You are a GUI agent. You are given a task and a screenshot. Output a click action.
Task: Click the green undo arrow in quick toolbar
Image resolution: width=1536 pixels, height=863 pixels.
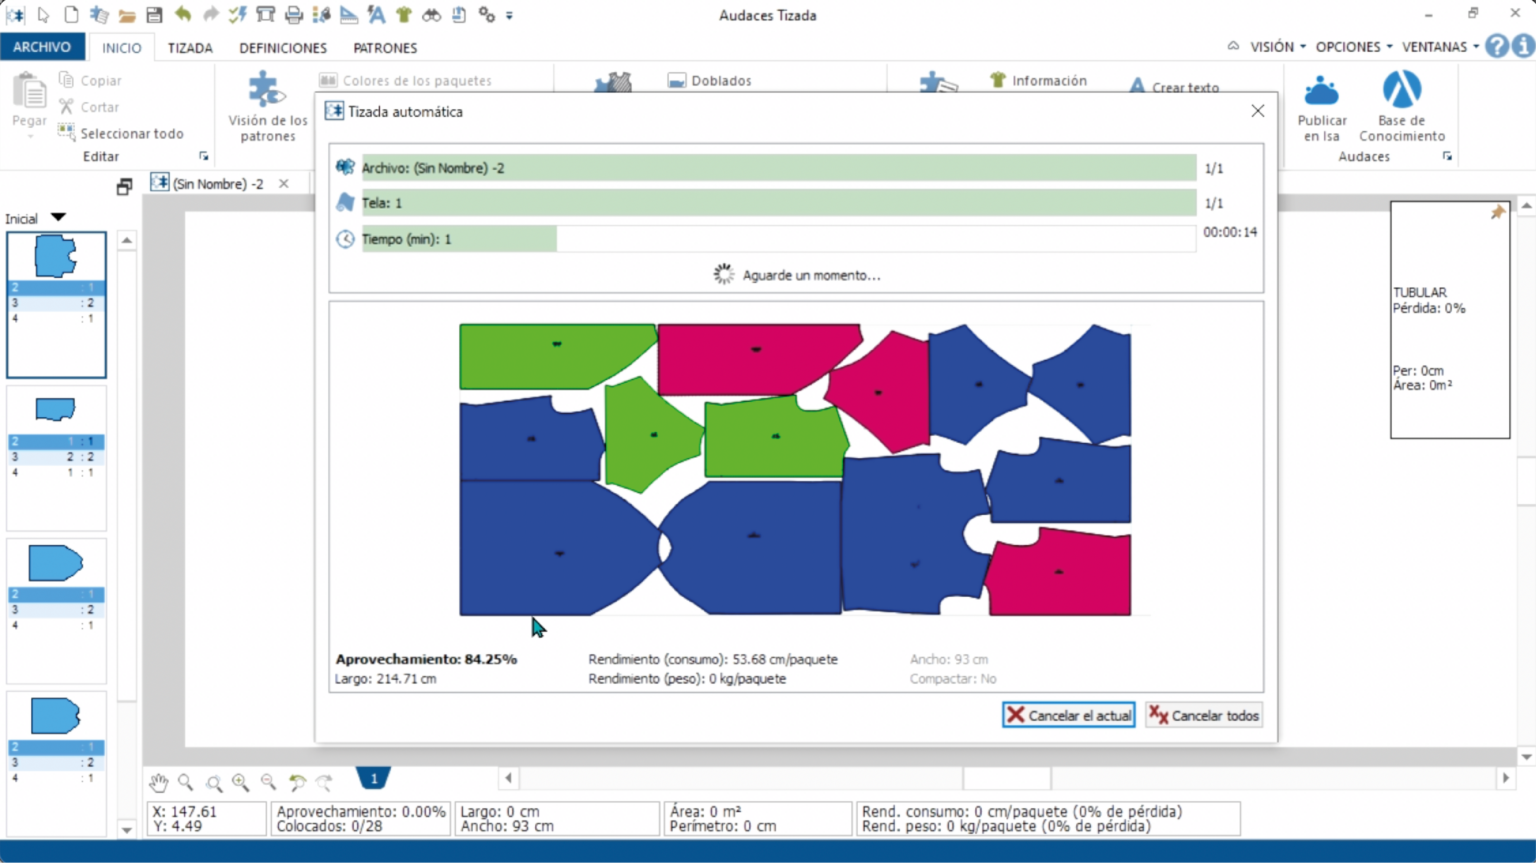(x=182, y=15)
